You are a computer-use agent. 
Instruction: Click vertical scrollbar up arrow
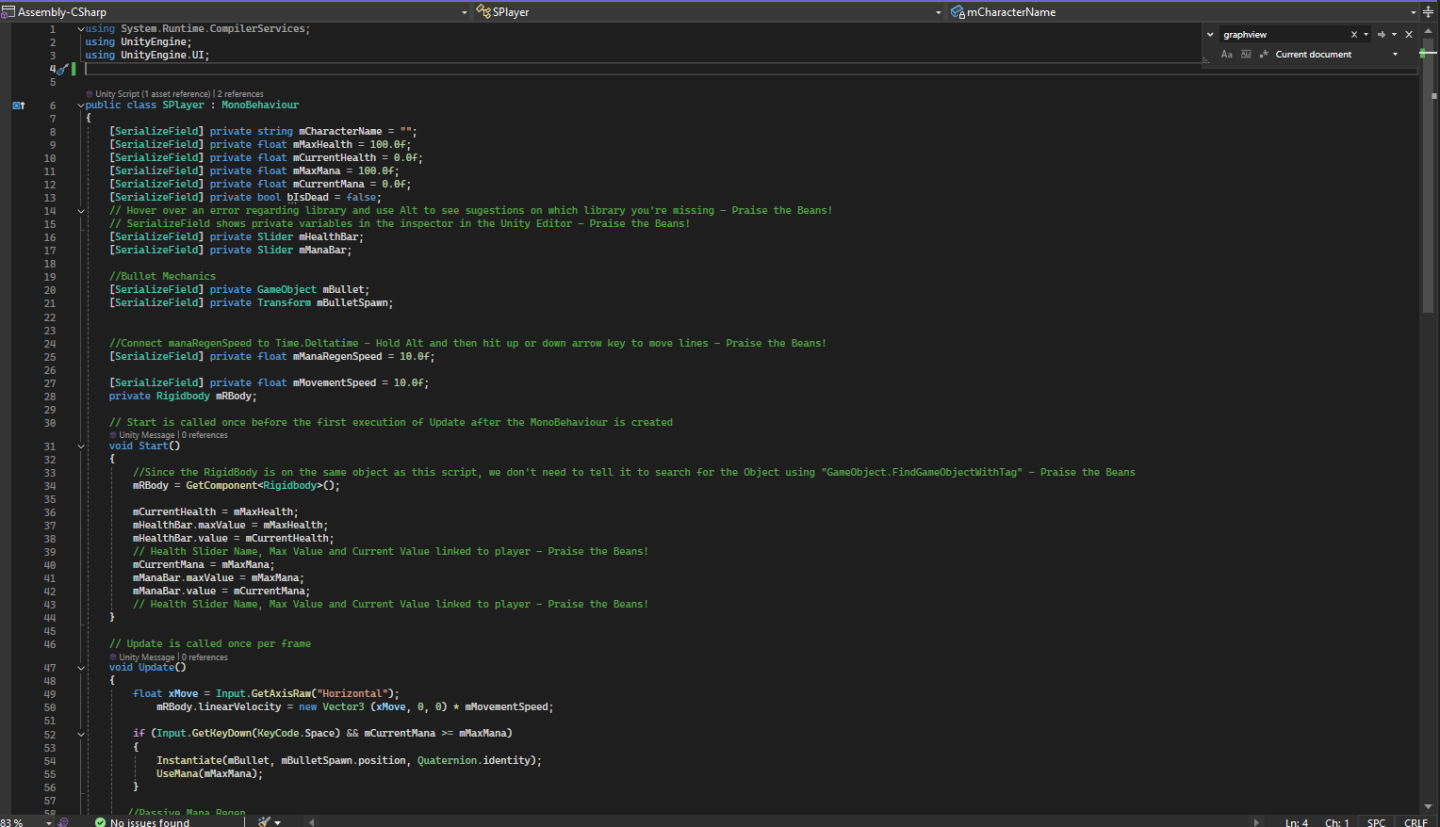point(1427,31)
